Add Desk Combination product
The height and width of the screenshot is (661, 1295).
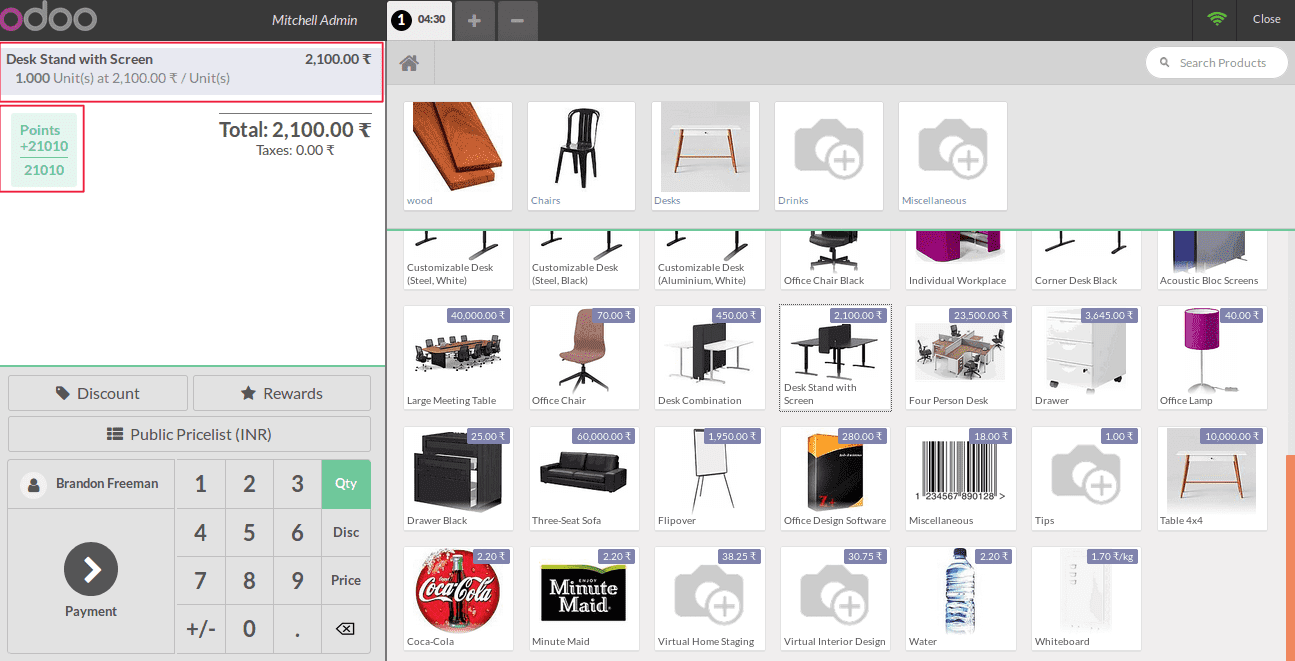point(710,358)
